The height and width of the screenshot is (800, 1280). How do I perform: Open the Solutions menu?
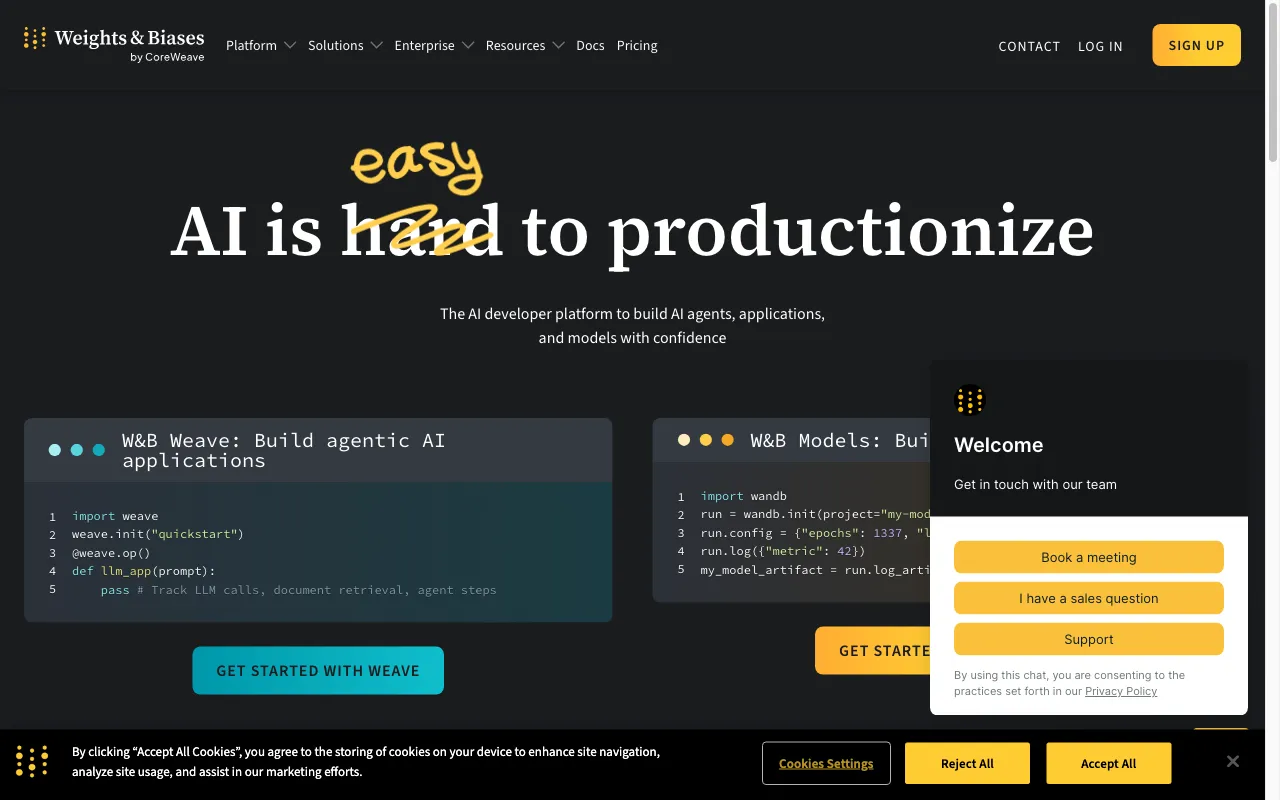335,46
